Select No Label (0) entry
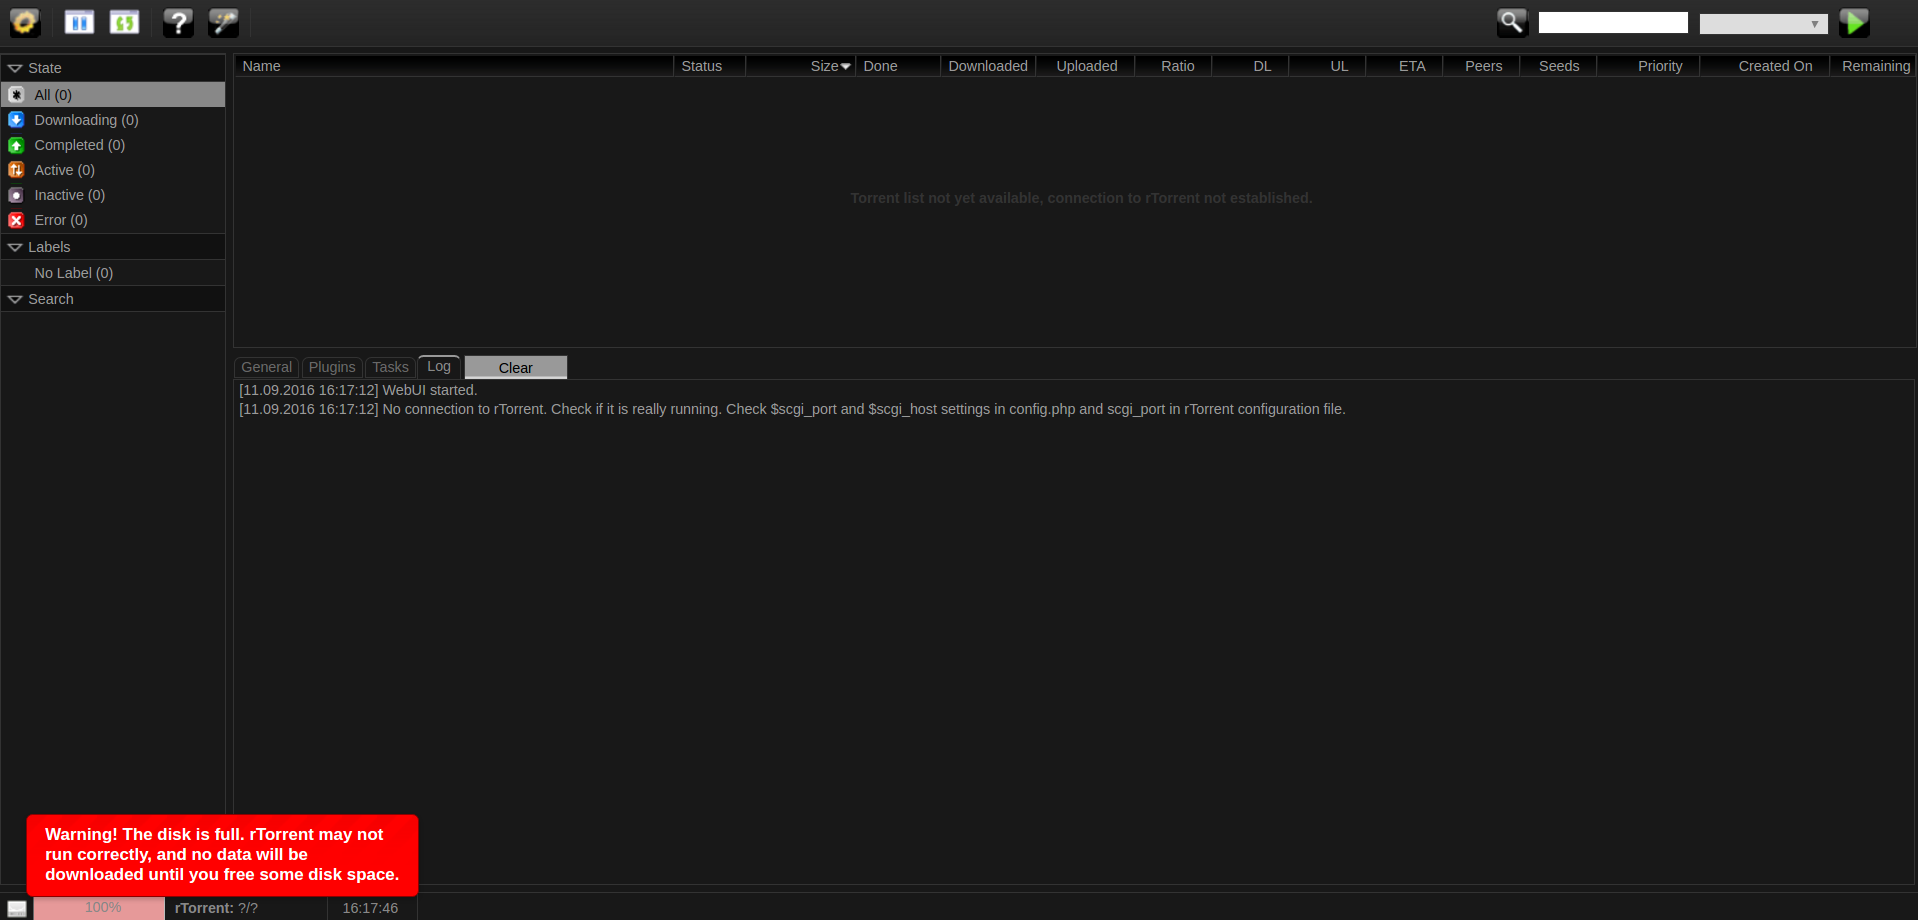Image resolution: width=1918 pixels, height=920 pixels. pyautogui.click(x=113, y=273)
